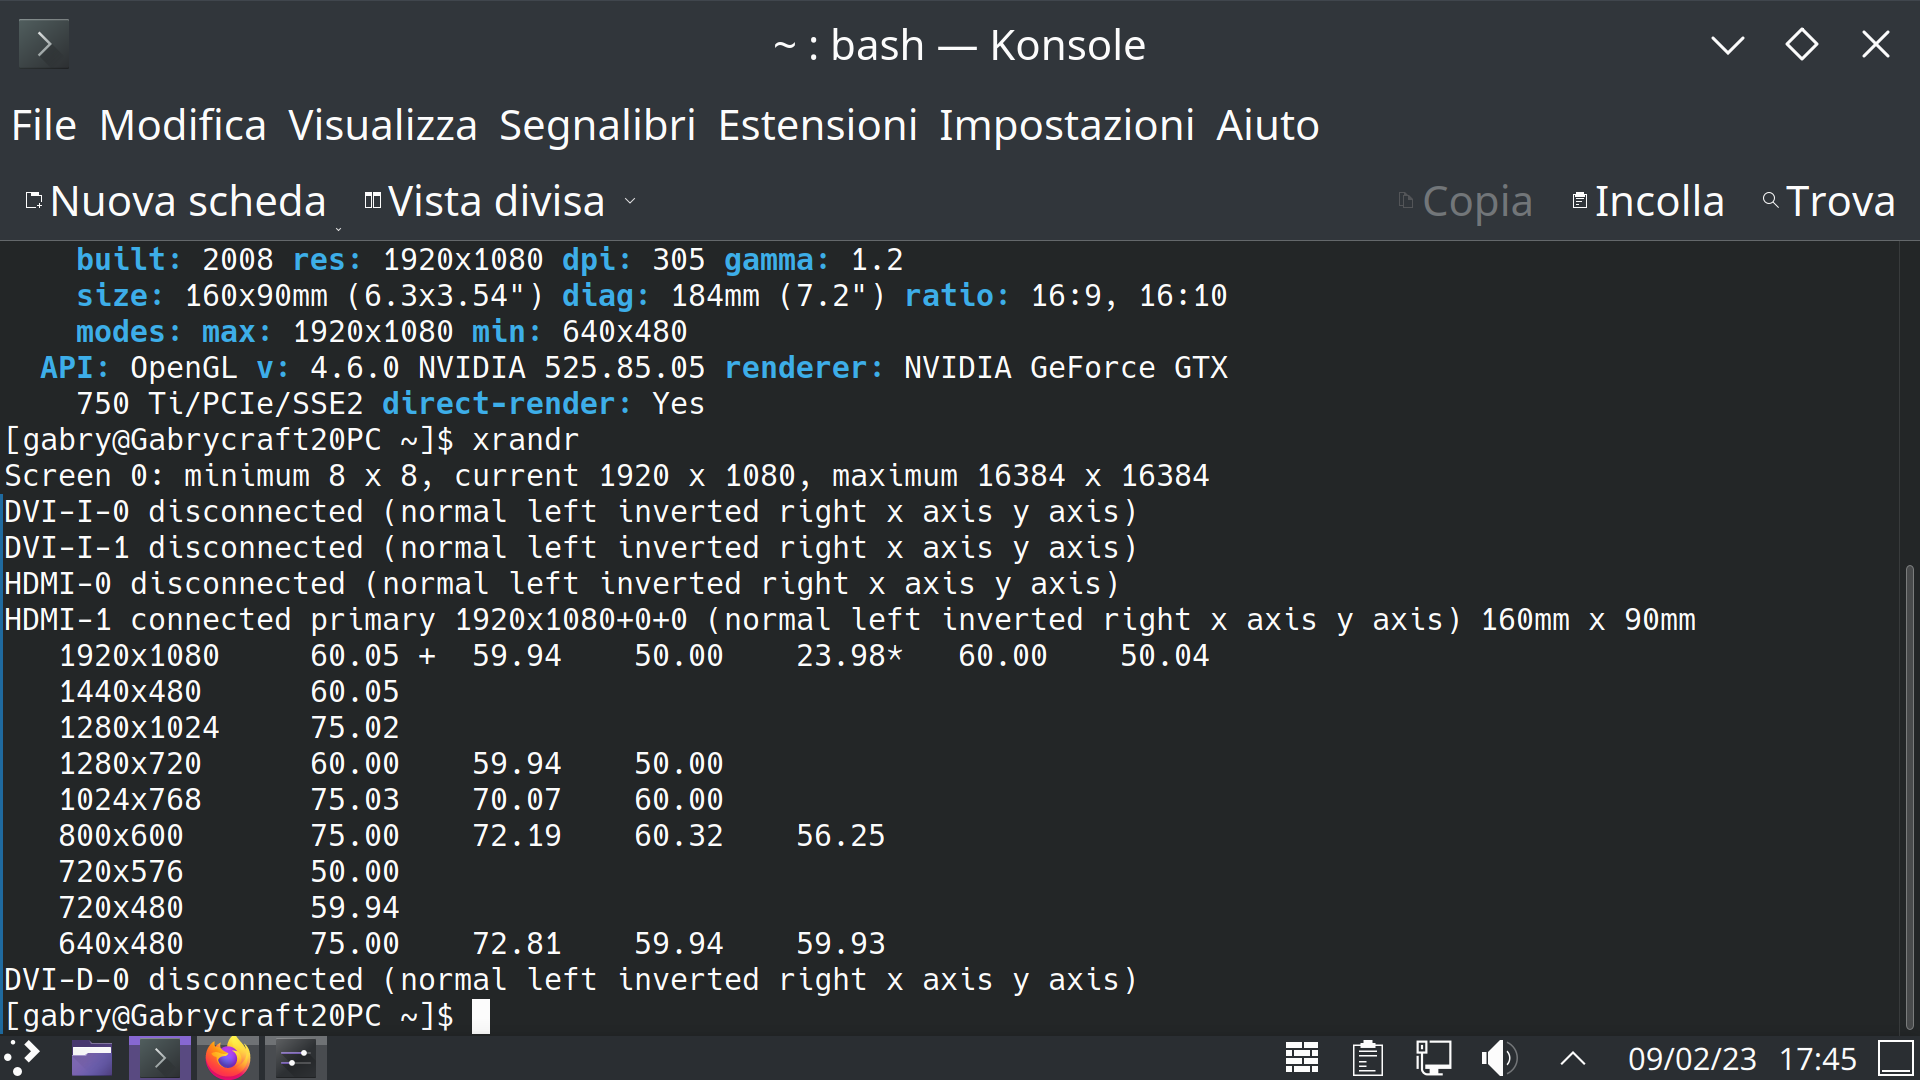Close the Konsole window
This screenshot has width=1920, height=1080.
[1876, 44]
